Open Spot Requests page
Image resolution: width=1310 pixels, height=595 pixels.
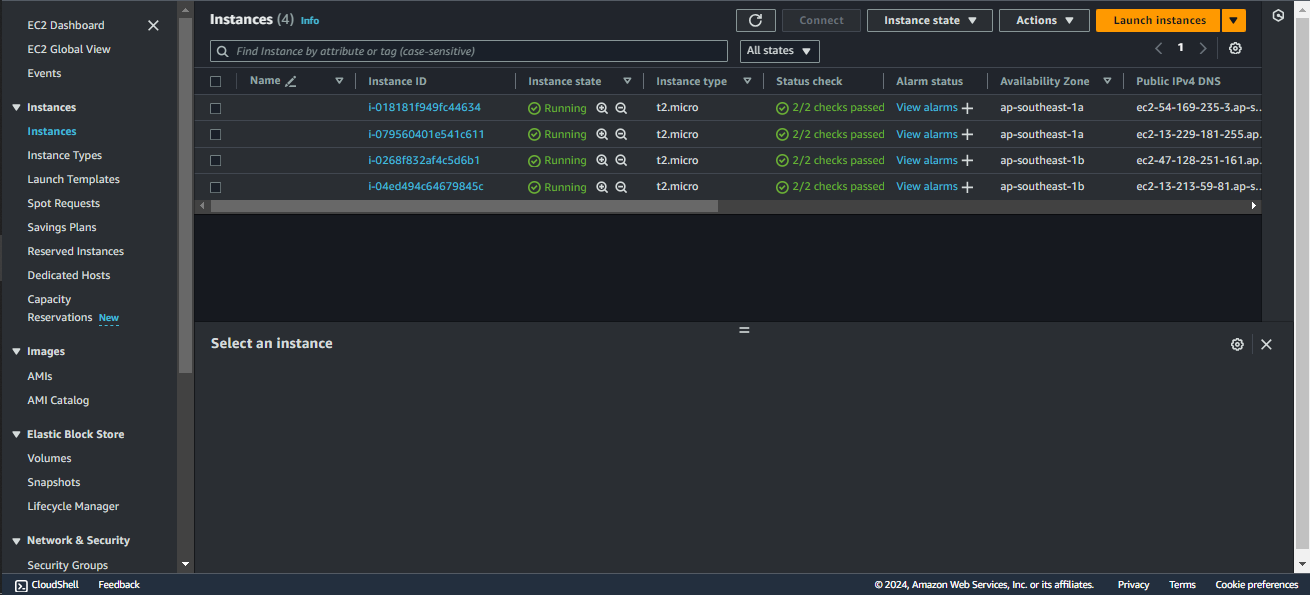(63, 203)
